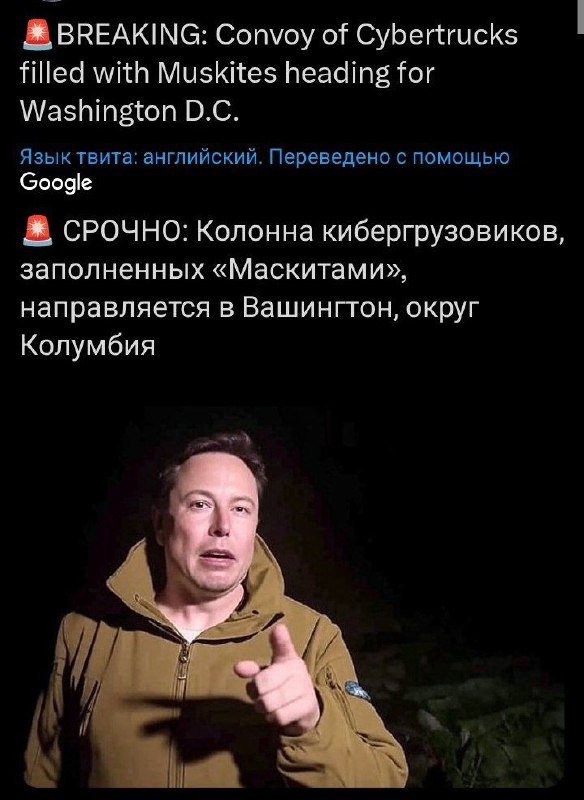
Task: Click the siren emoji before BREAKING
Action: (x=37, y=36)
